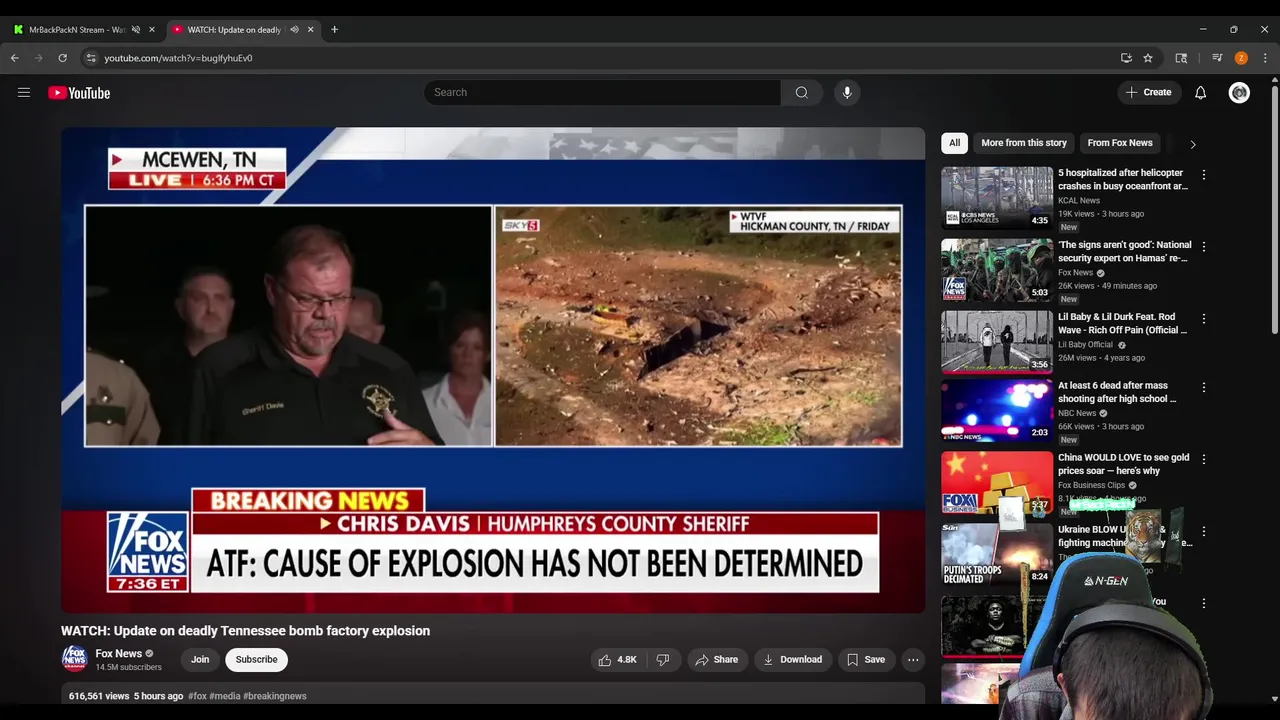Viewport: 1280px width, 720px height.
Task: Open 'China WOULD LOVE to see gold' title
Action: point(1123,464)
